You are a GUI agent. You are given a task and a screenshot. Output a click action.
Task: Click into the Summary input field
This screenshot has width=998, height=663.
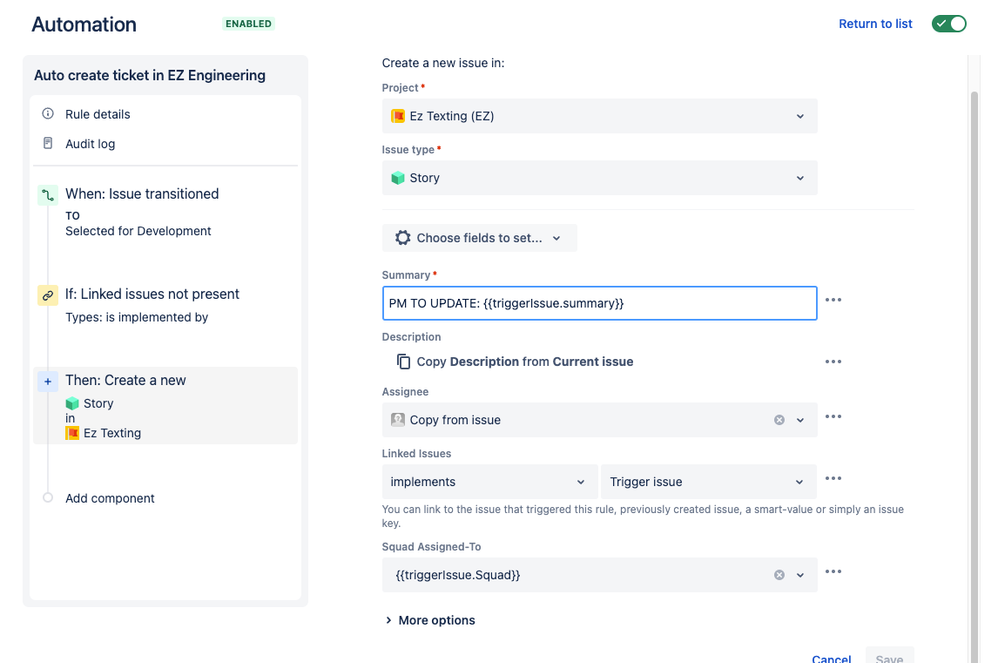[600, 303]
